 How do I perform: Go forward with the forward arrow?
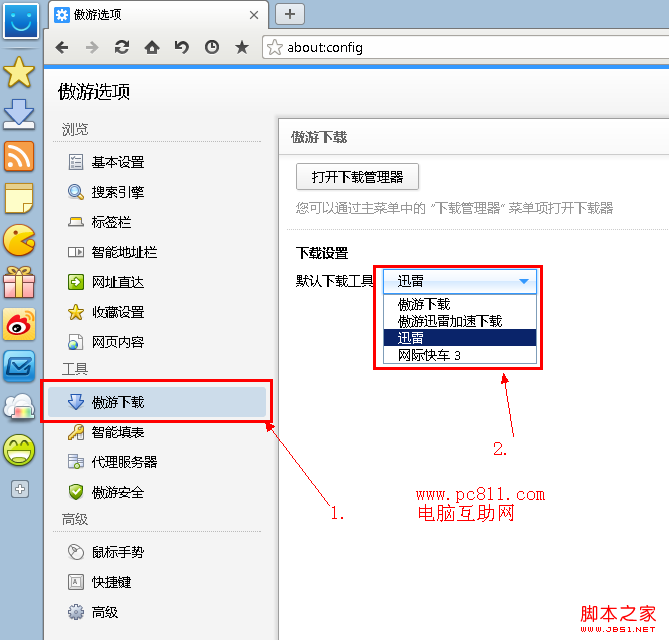[x=92, y=47]
